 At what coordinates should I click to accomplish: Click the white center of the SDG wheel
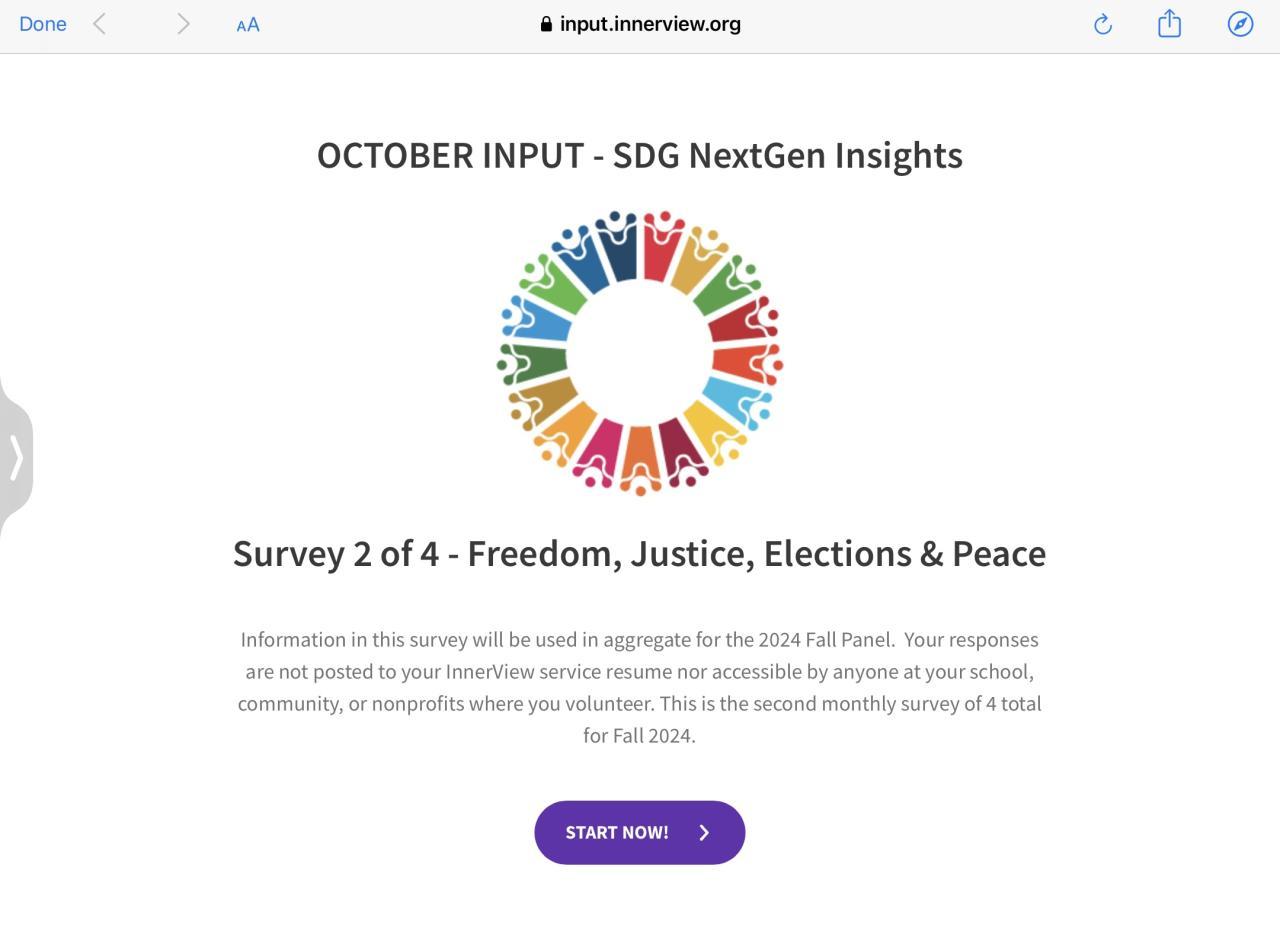tap(640, 354)
